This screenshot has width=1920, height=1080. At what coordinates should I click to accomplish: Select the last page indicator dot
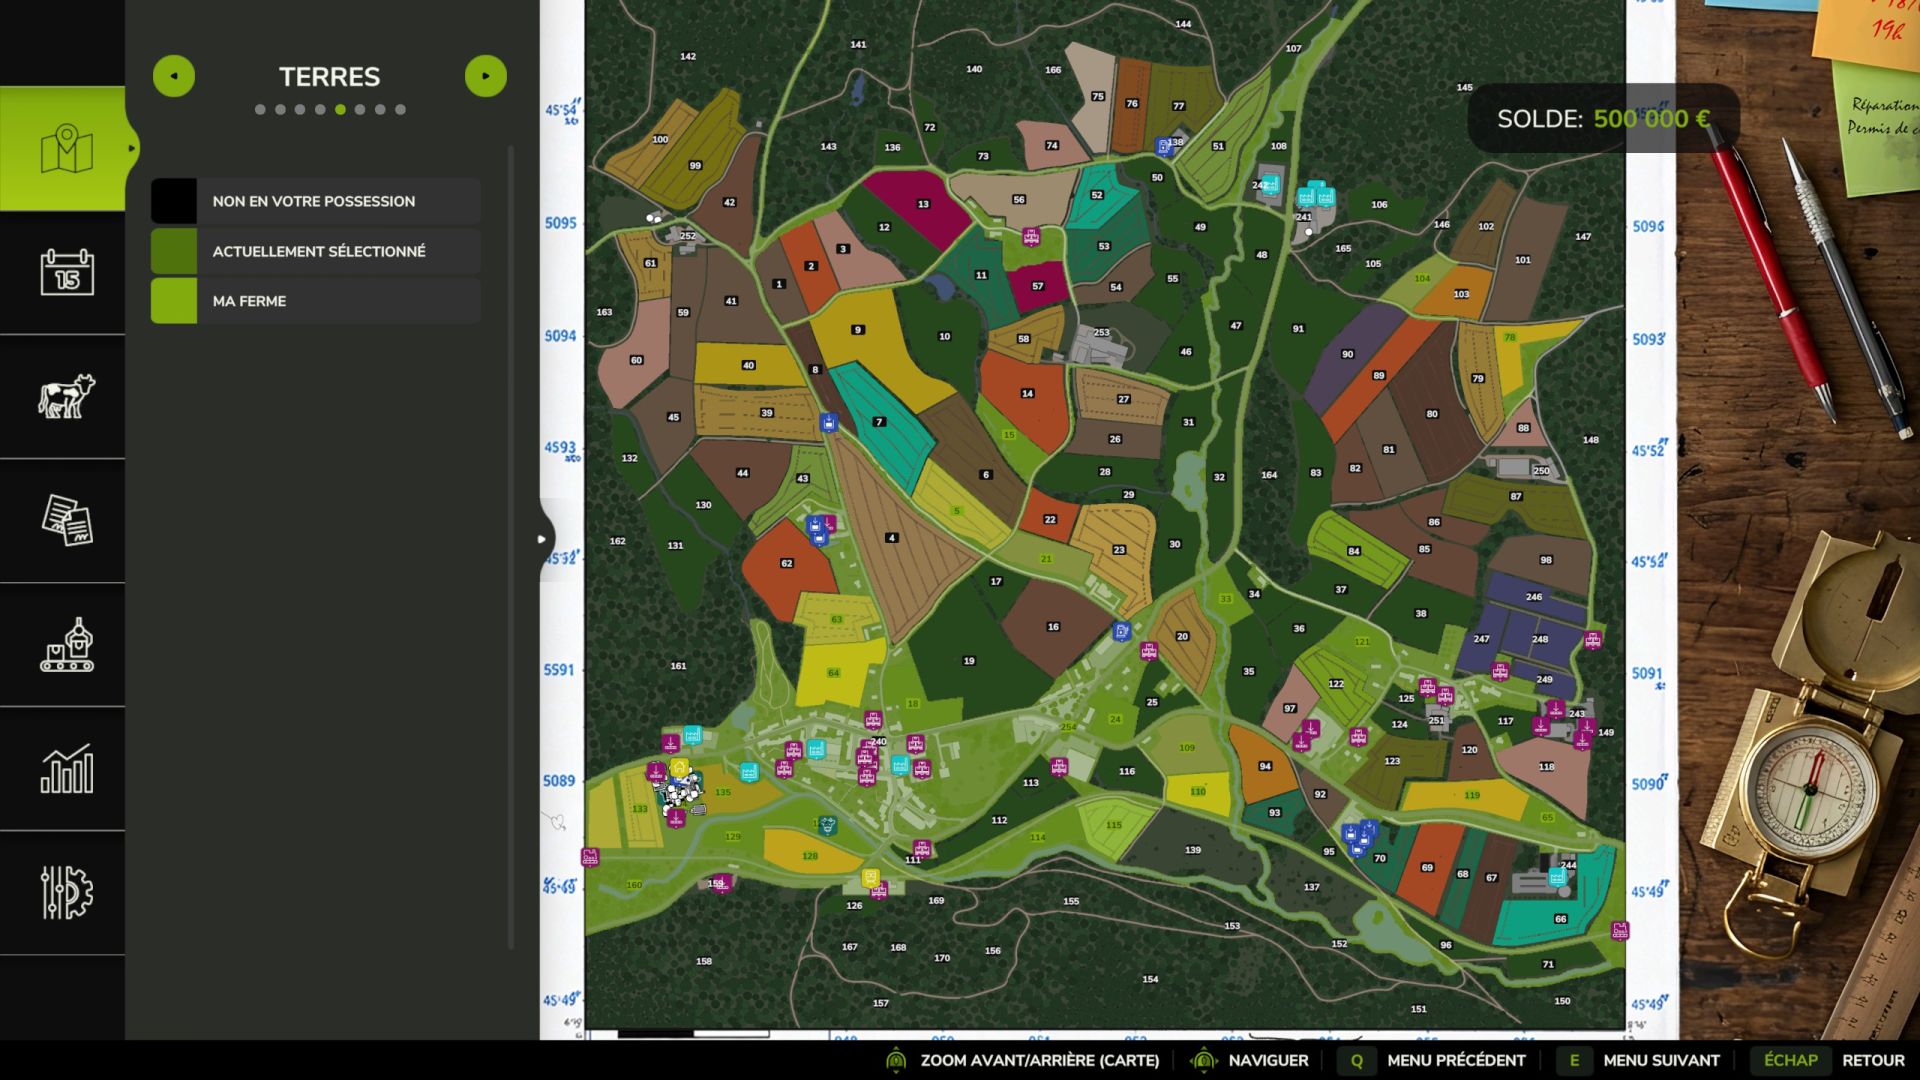(x=400, y=110)
